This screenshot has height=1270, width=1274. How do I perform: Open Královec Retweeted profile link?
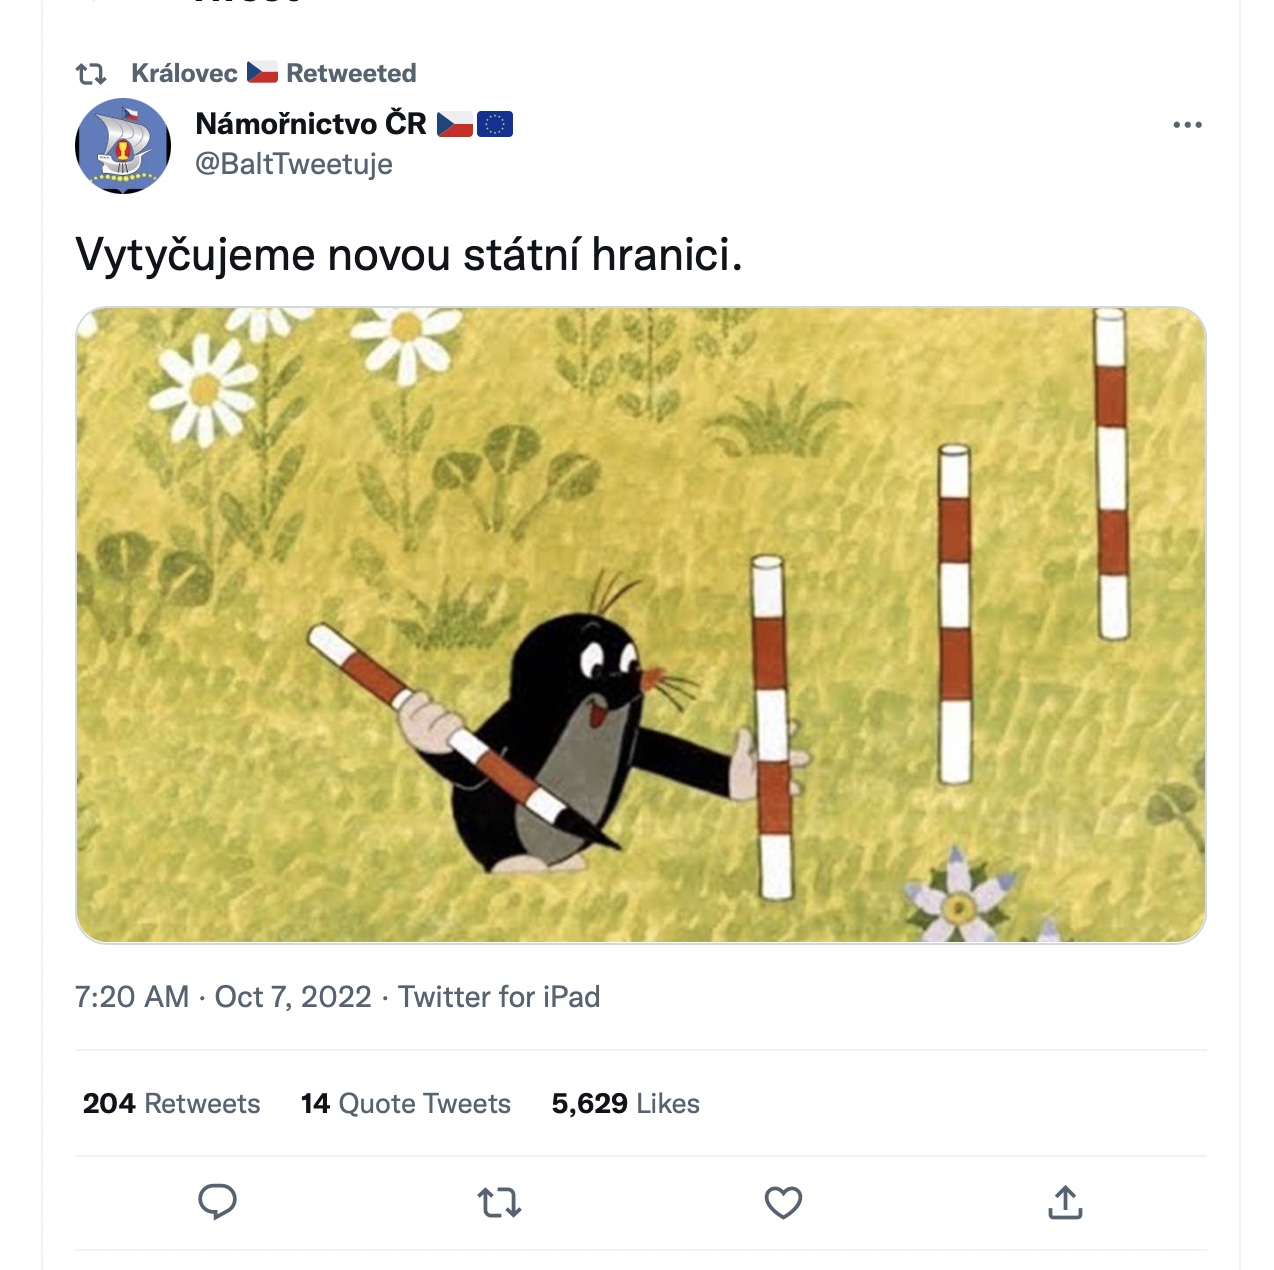point(274,73)
